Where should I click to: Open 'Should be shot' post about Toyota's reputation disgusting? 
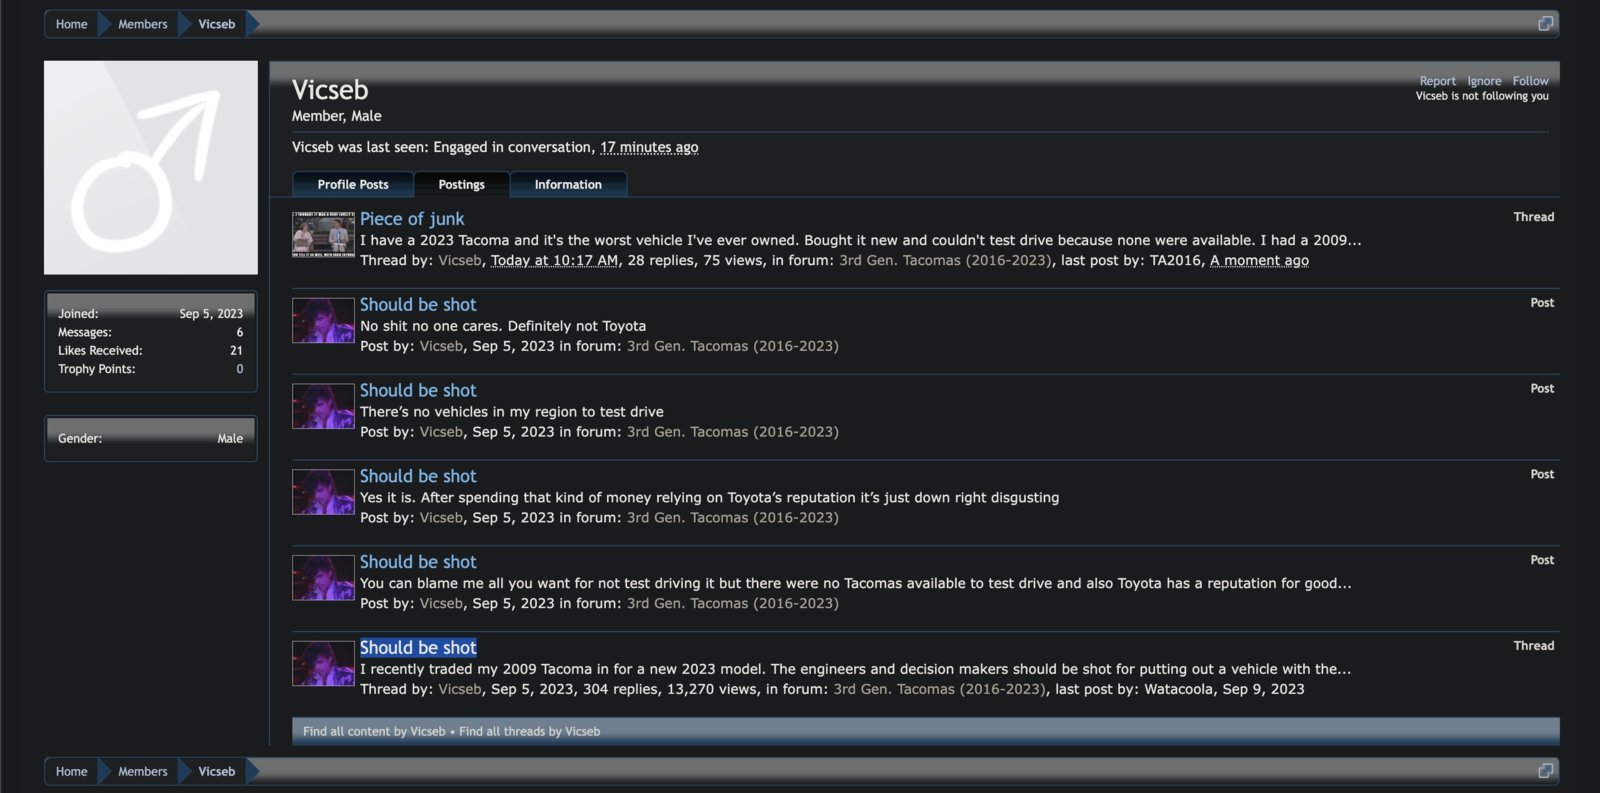click(418, 476)
